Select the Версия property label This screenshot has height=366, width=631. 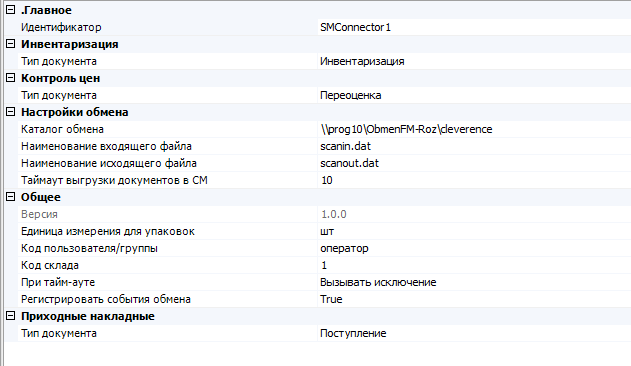[39, 214]
